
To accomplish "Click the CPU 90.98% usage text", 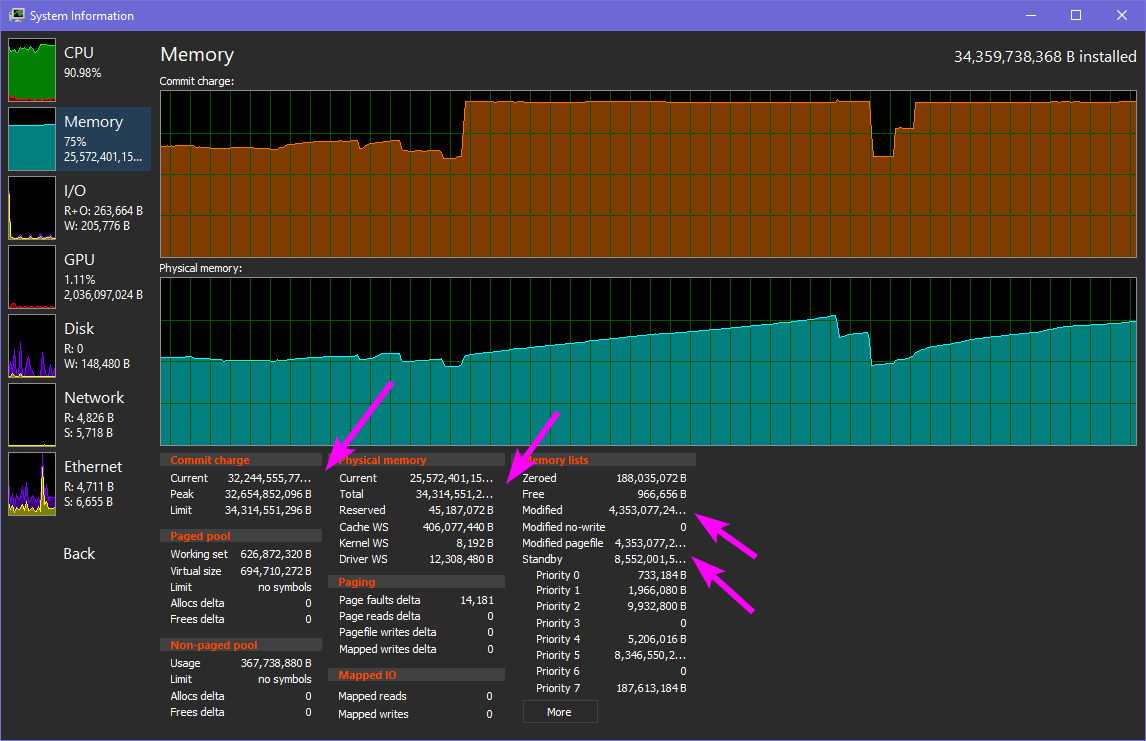I will [x=83, y=73].
